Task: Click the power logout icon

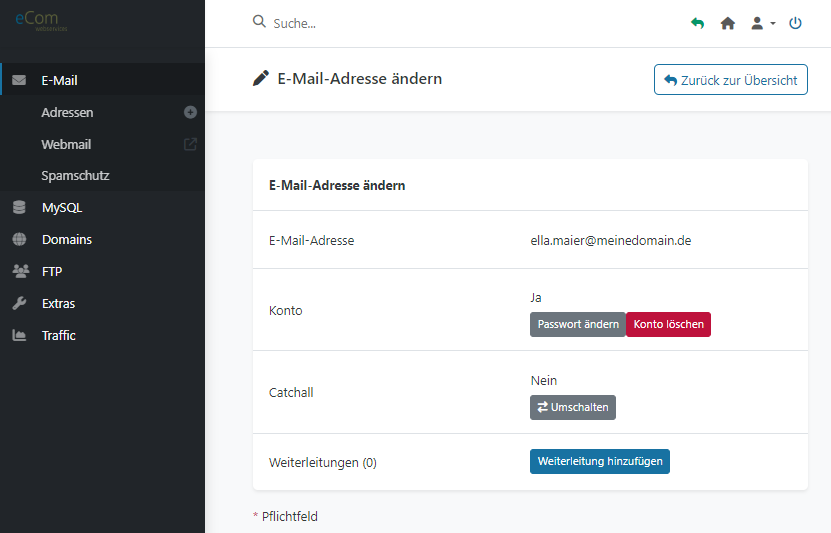Action: point(796,23)
